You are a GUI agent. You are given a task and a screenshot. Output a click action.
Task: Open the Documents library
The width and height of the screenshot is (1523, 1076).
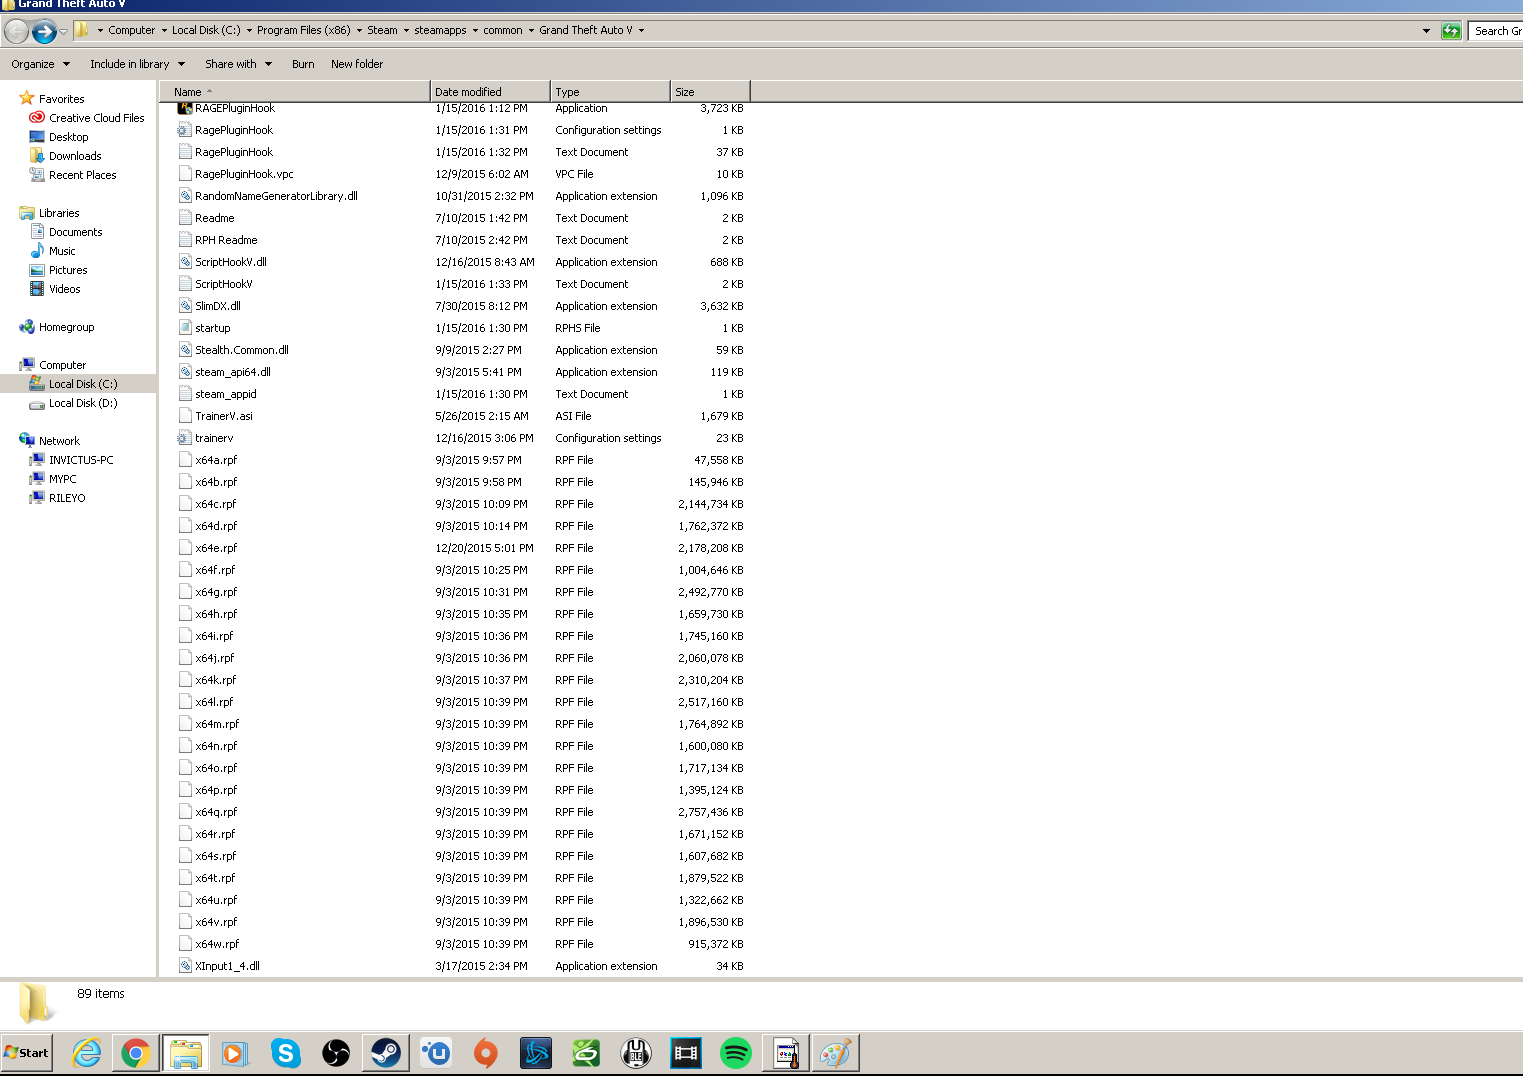pos(76,232)
